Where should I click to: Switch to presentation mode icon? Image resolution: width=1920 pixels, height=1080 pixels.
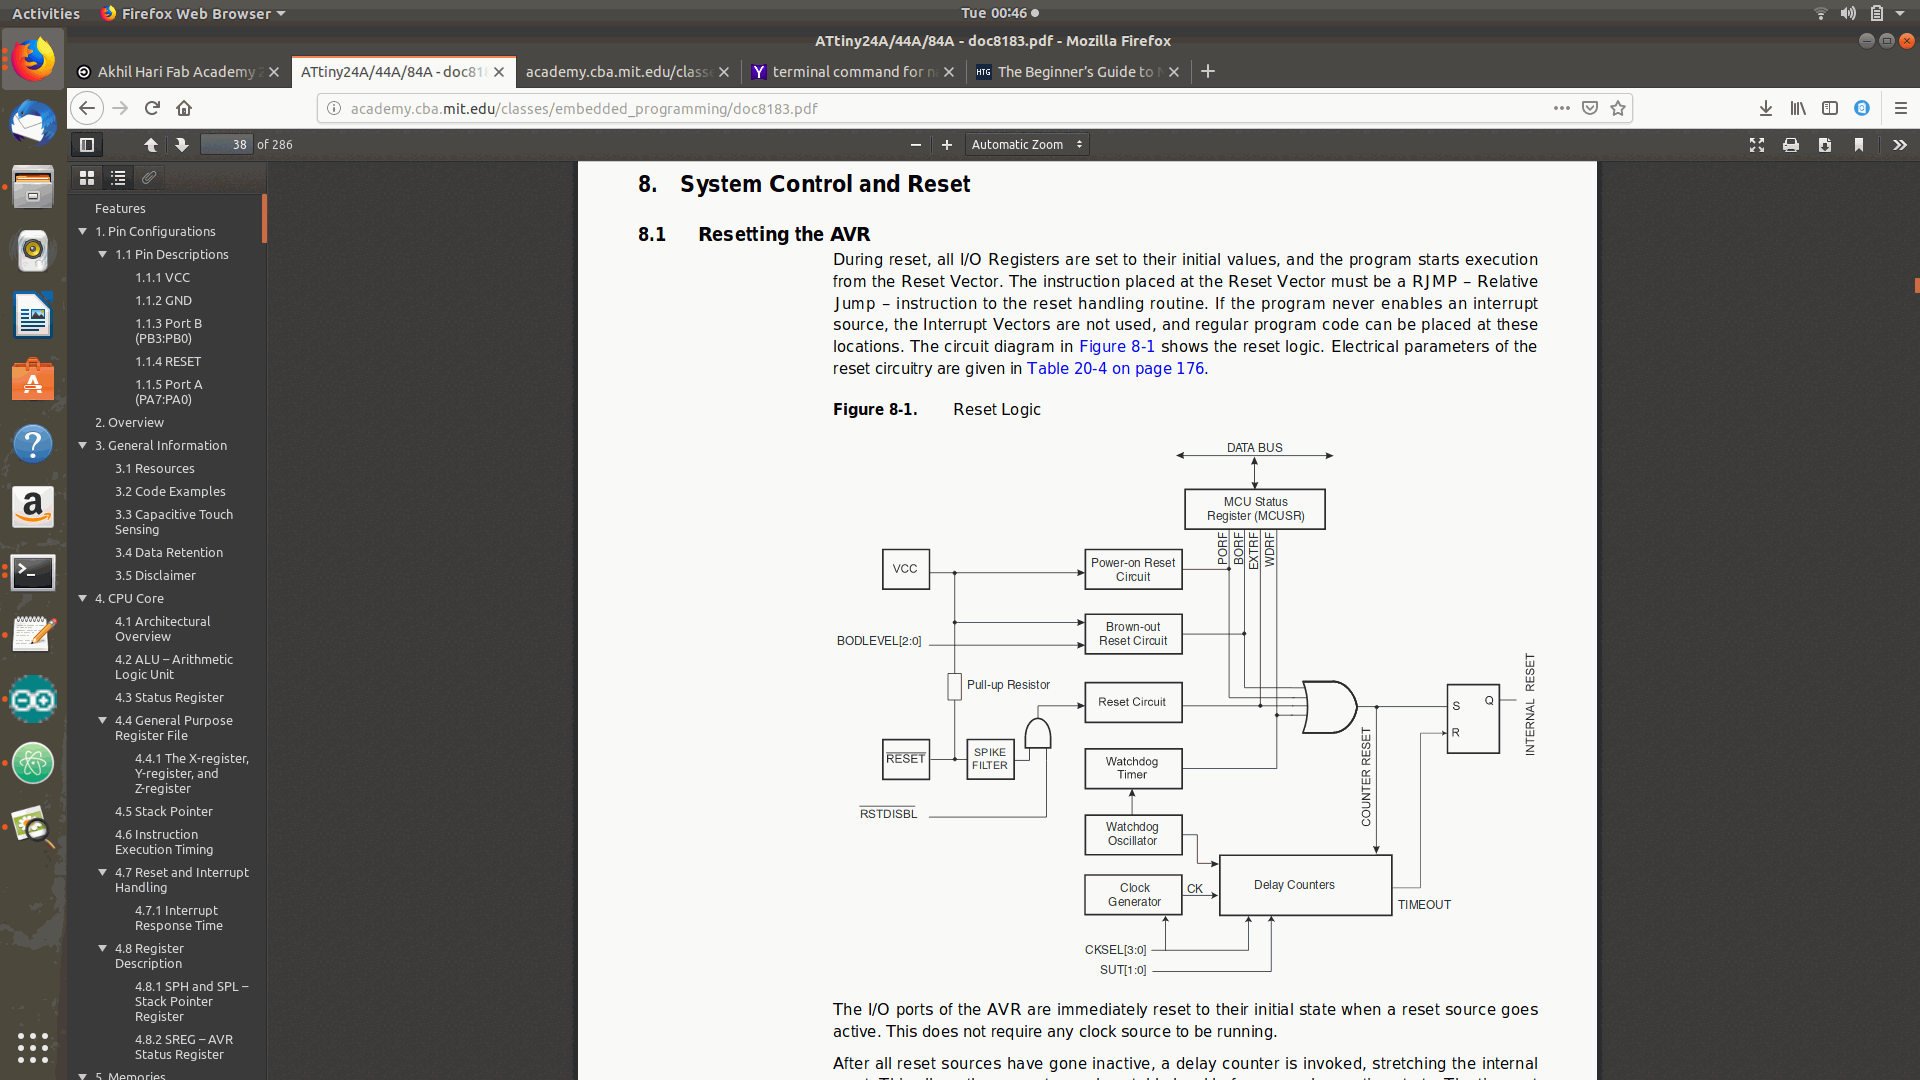pyautogui.click(x=1757, y=145)
